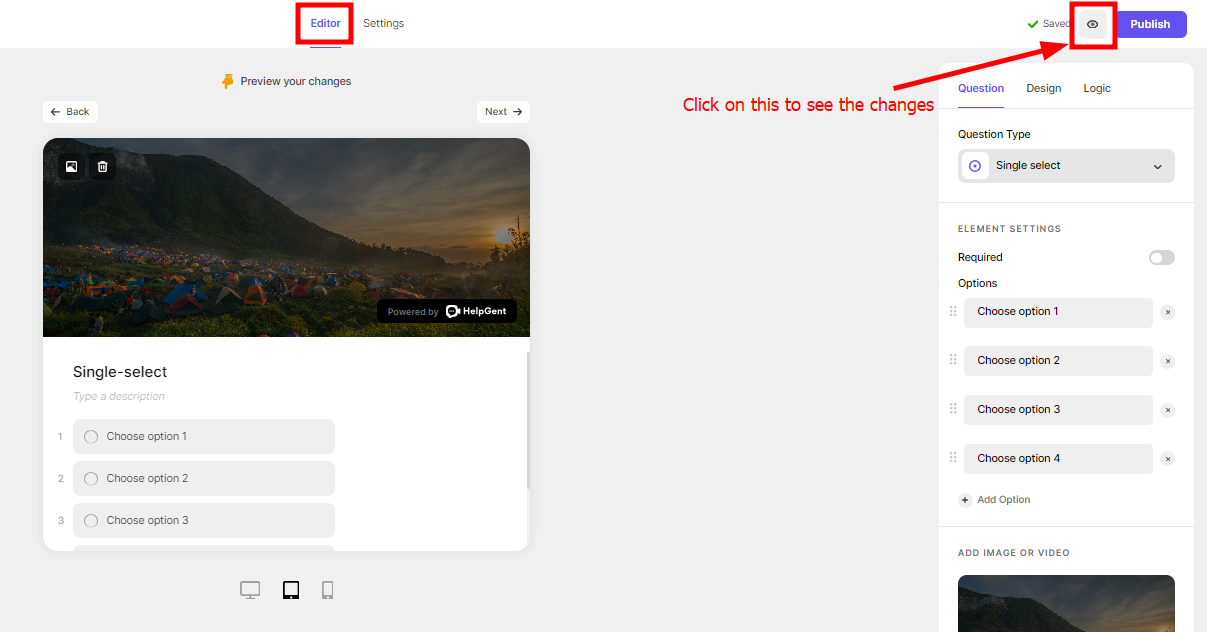Viewport: 1207px width, 632px height.
Task: Go Back to previous question
Action: click(x=70, y=112)
